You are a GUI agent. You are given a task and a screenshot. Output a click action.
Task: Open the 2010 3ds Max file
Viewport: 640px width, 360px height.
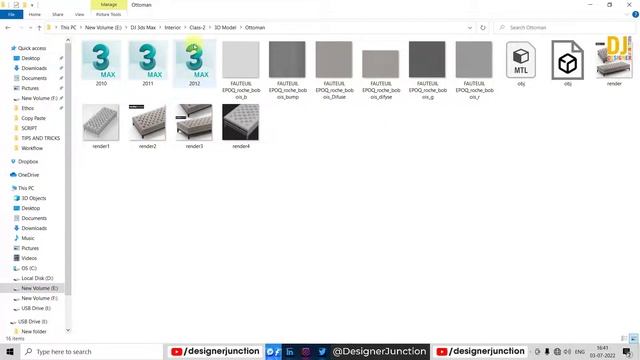(x=101, y=63)
